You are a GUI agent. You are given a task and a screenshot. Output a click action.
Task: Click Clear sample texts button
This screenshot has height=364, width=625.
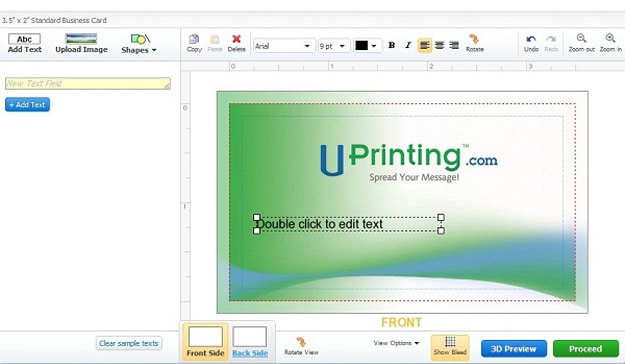click(x=129, y=343)
